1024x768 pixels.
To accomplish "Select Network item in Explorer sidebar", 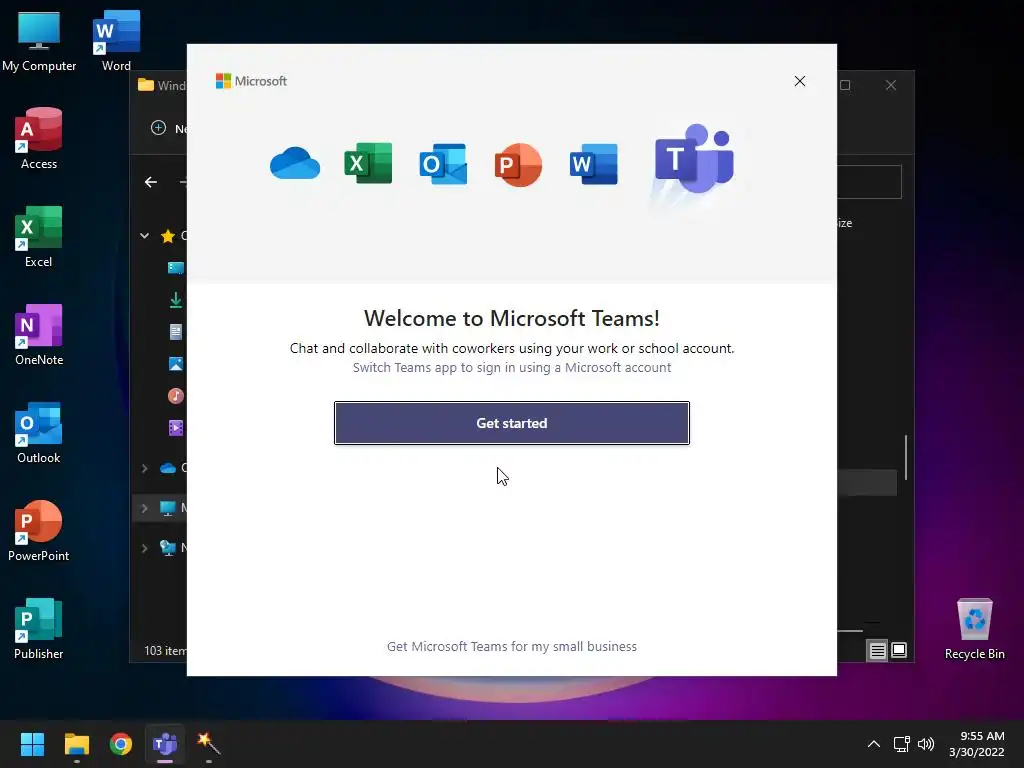I will click(168, 548).
